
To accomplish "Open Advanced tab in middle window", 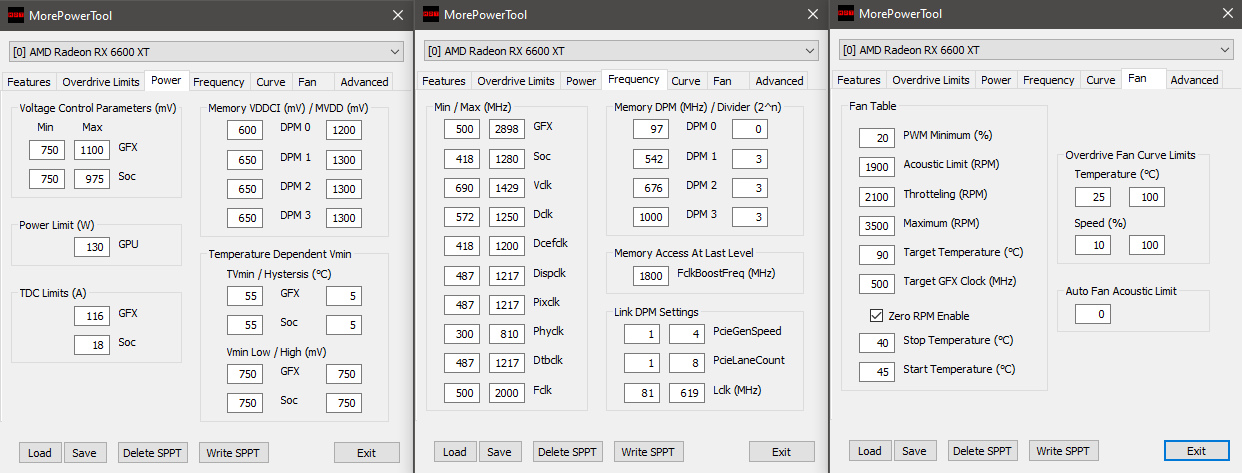I will pyautogui.click(x=779, y=82).
